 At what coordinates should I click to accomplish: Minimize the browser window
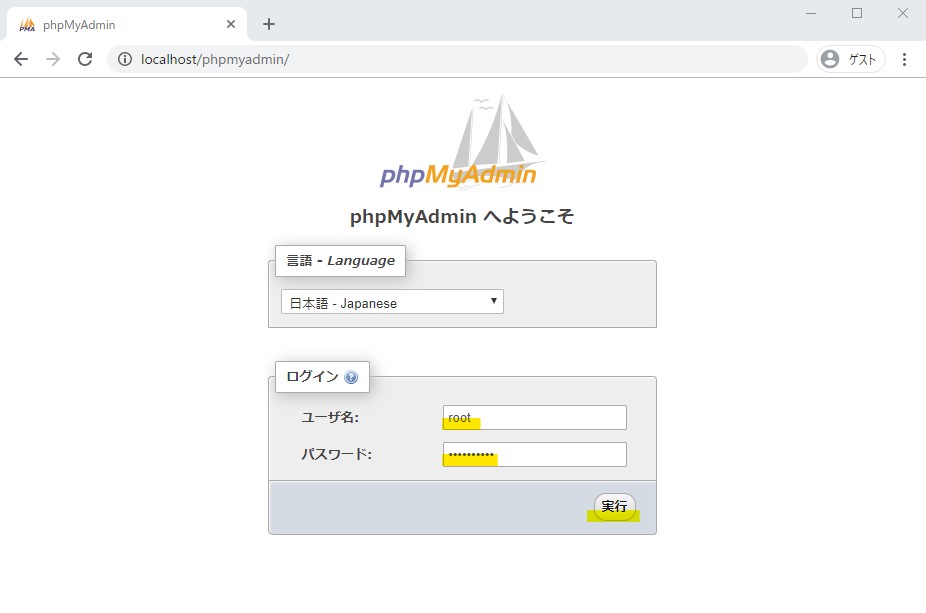point(811,13)
